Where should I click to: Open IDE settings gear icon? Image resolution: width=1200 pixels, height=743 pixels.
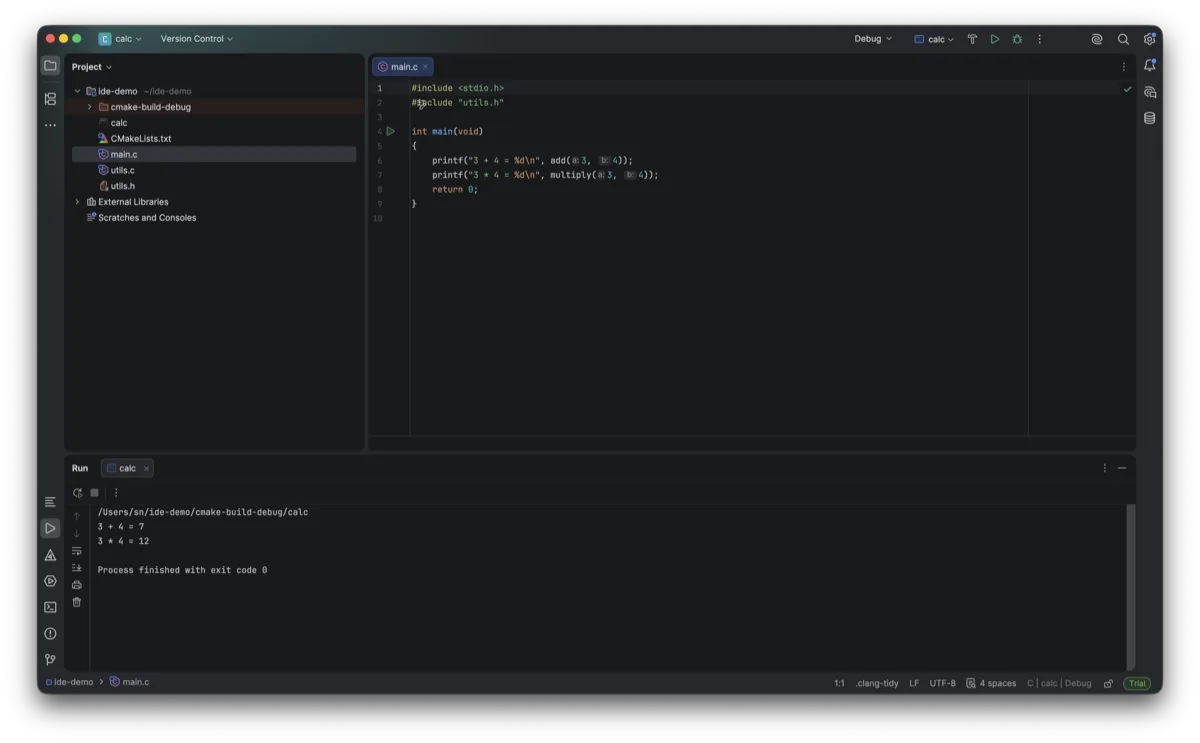(1149, 39)
